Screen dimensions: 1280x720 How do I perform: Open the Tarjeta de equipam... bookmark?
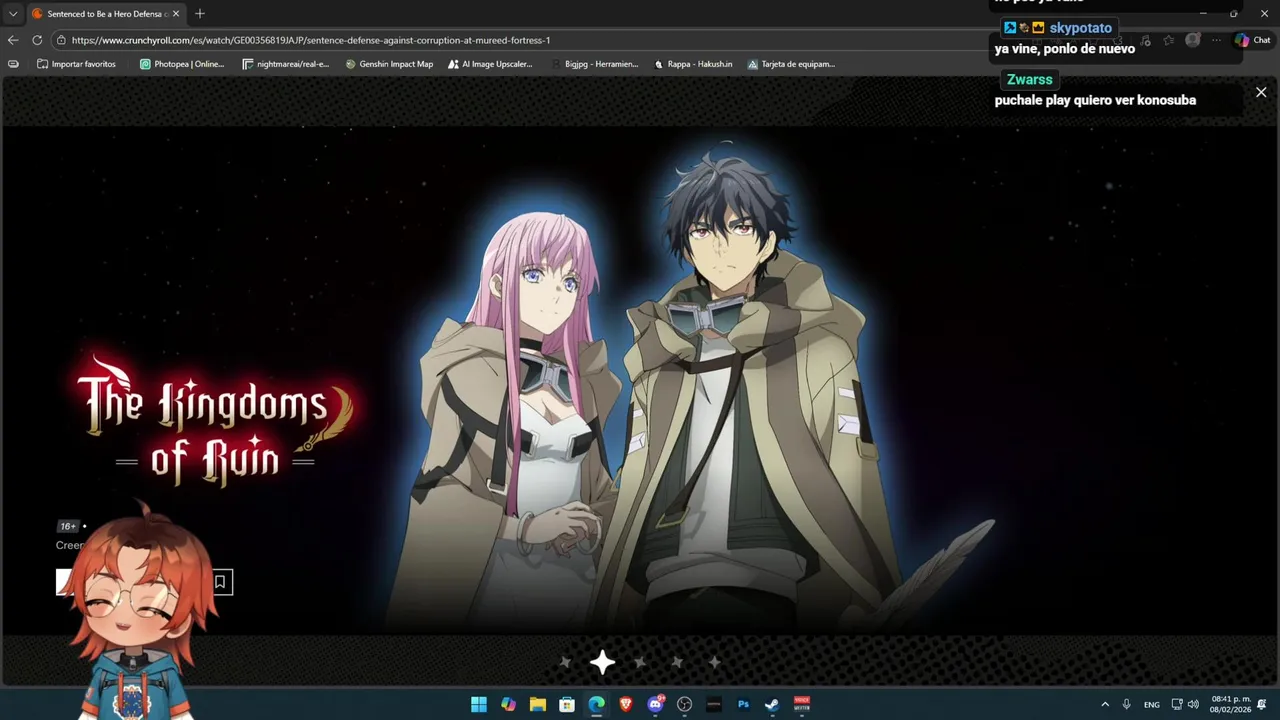(x=791, y=64)
